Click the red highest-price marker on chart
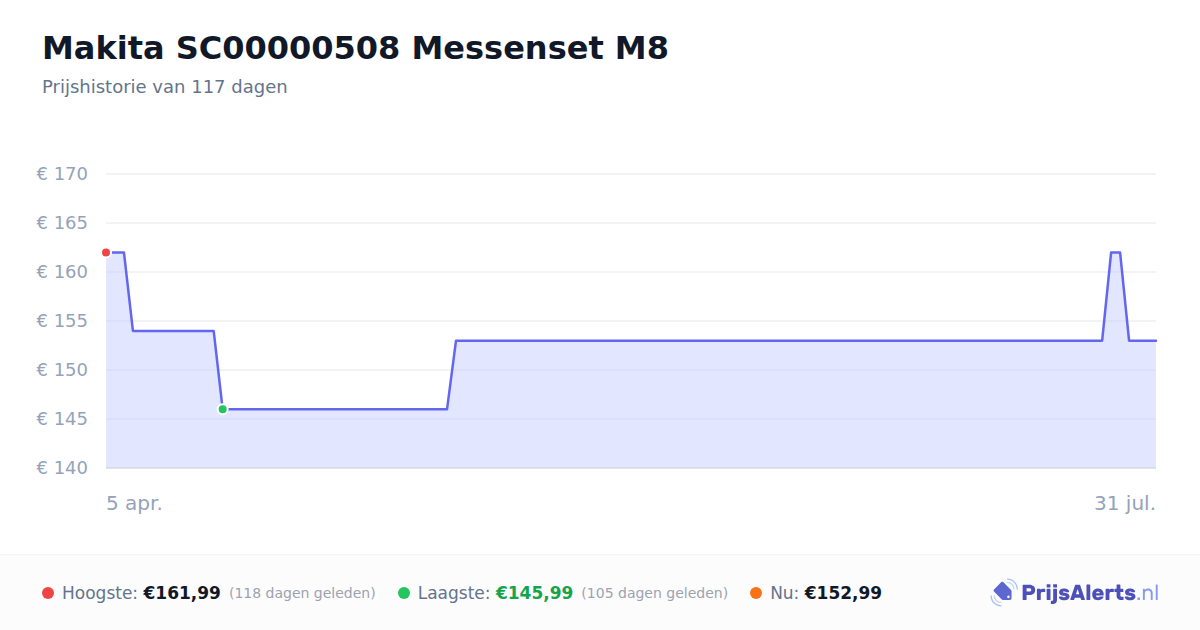 click(x=106, y=252)
